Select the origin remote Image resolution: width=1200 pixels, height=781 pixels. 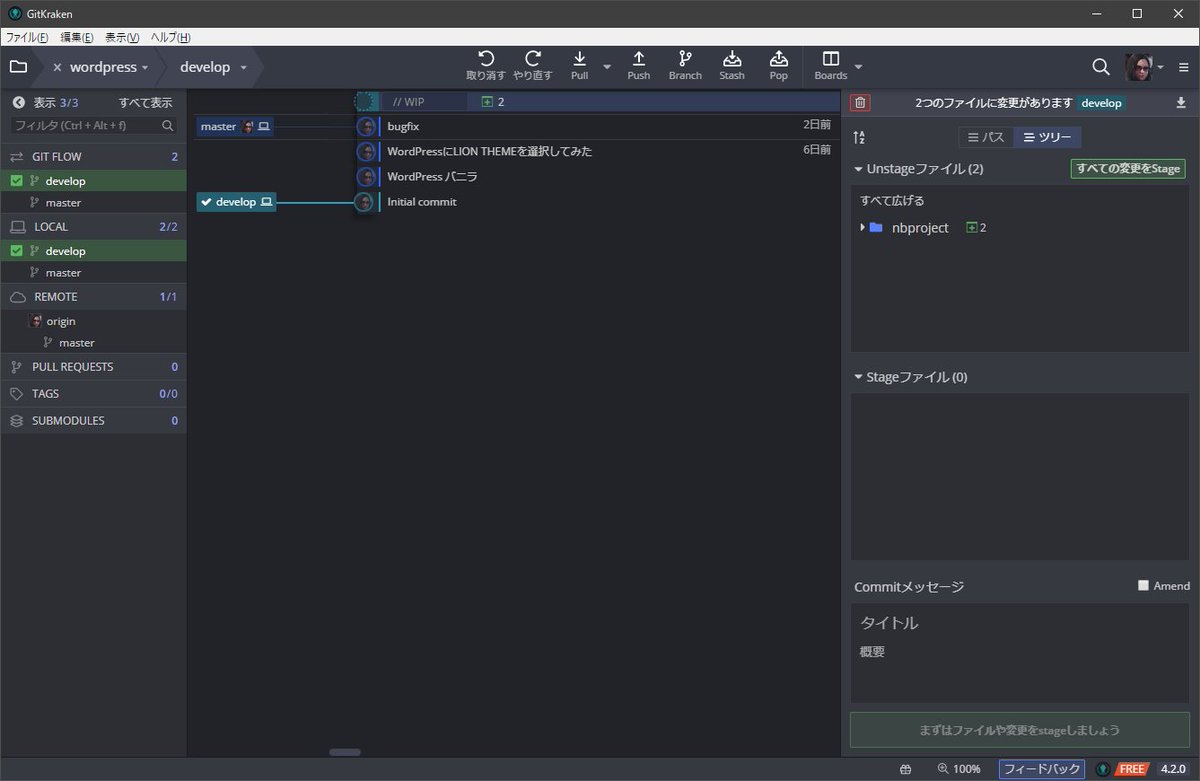60,321
